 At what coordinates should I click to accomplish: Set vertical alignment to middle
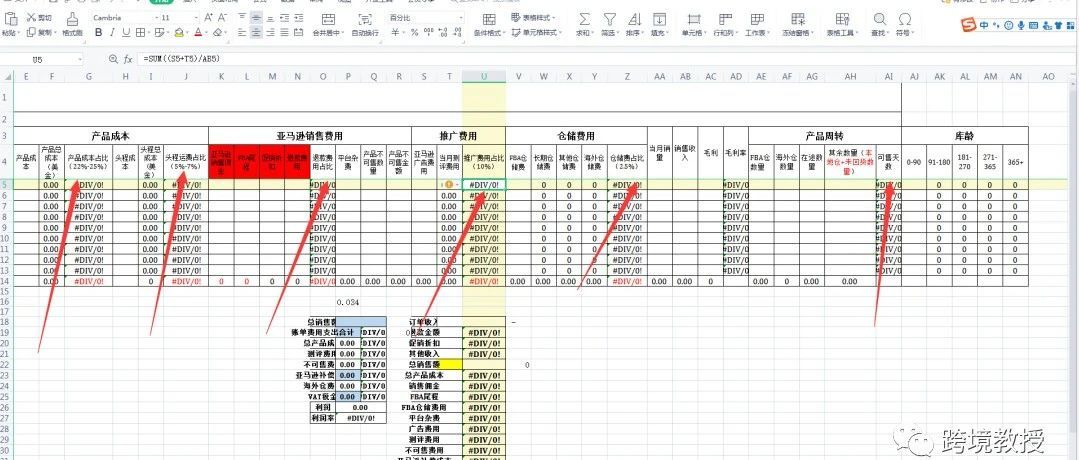coord(255,18)
